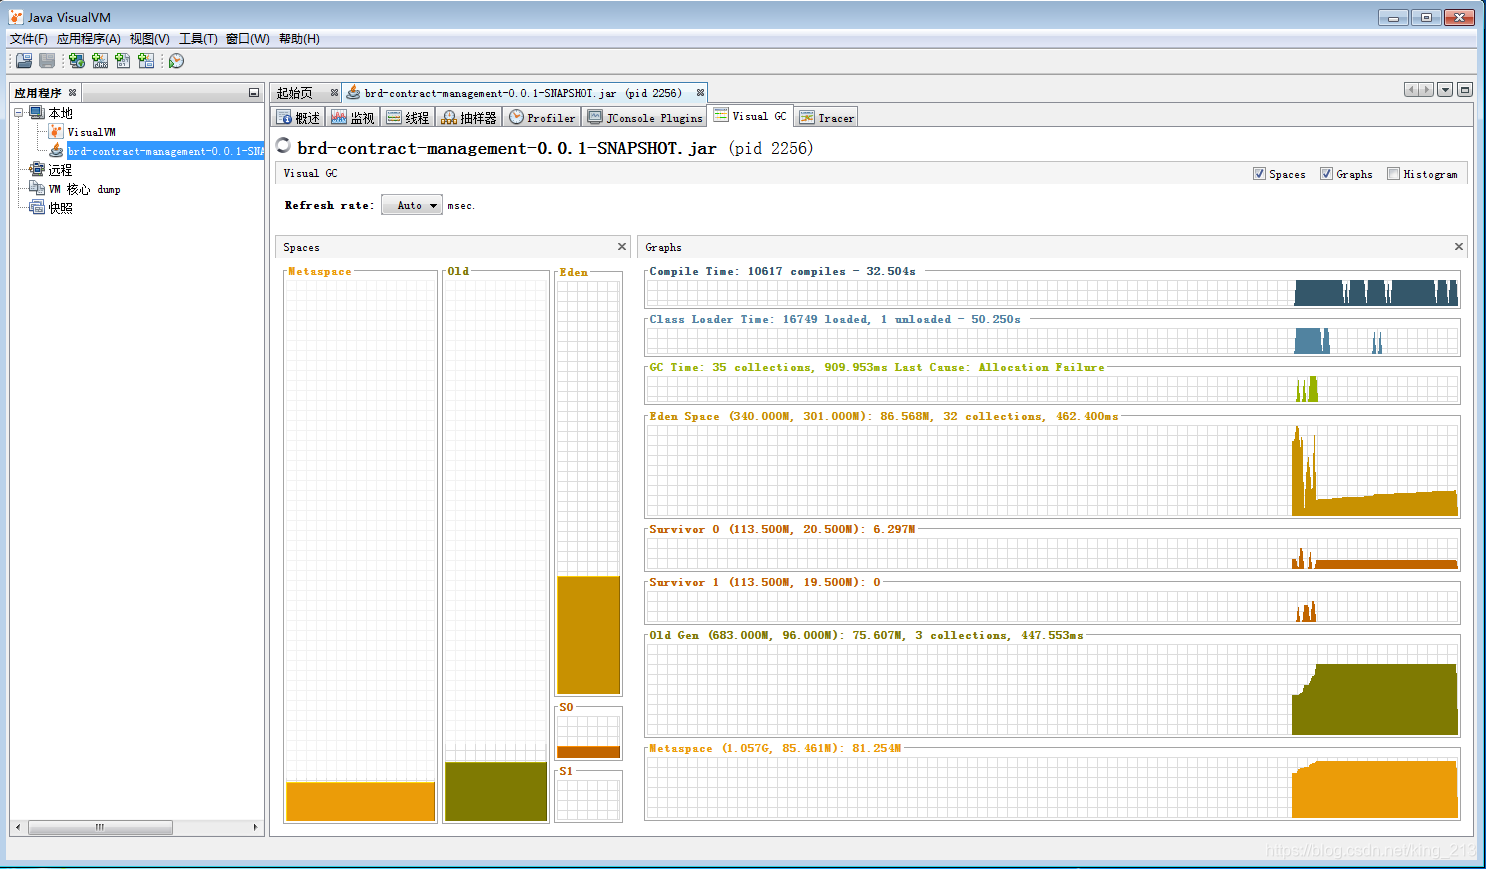Click the Compile Time graph
This screenshot has width=1486, height=869.
point(1052,292)
